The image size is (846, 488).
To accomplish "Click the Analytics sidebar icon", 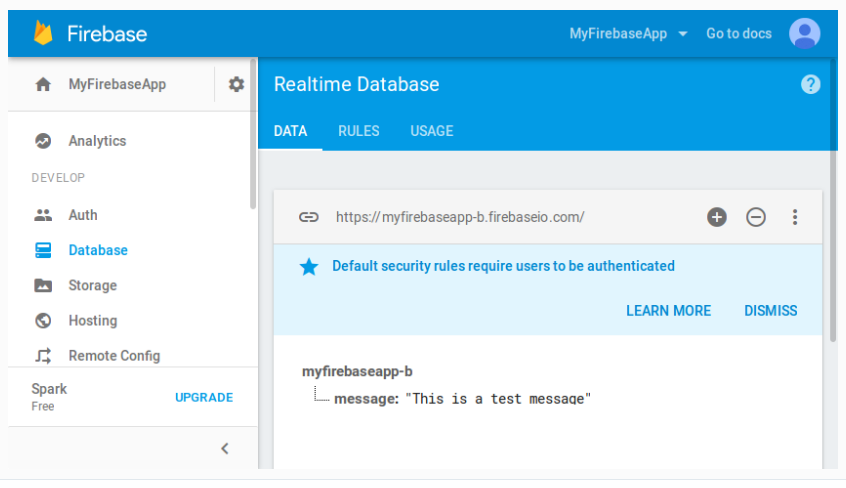I will click(43, 141).
